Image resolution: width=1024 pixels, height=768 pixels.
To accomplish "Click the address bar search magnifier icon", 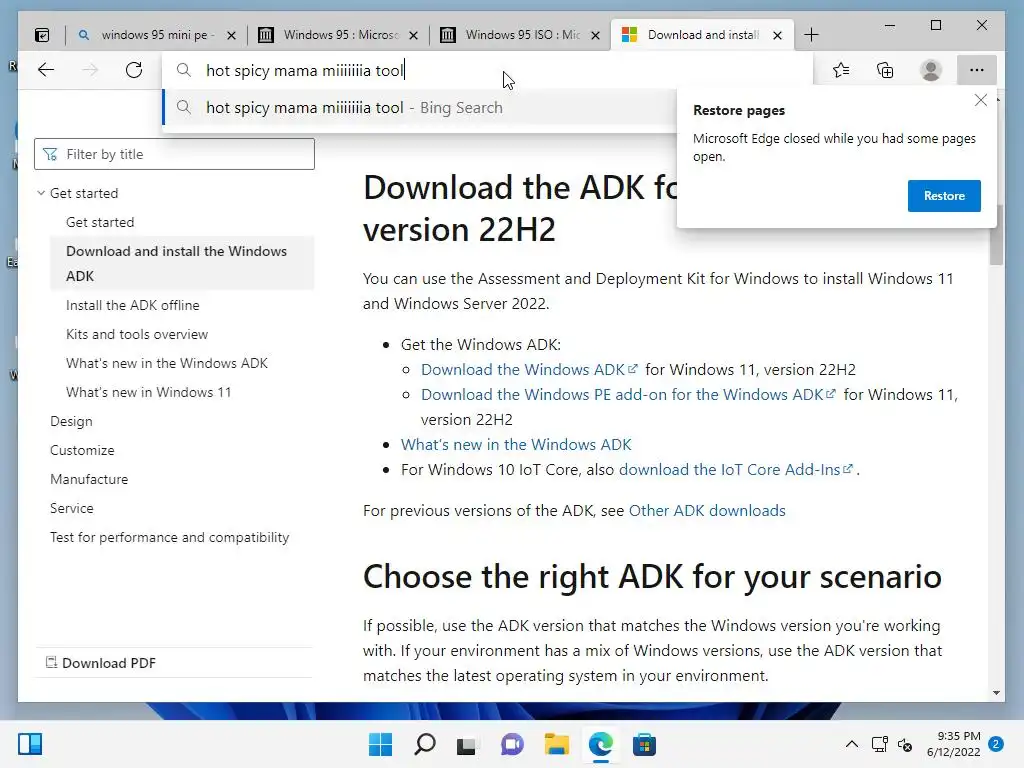I will pos(184,70).
